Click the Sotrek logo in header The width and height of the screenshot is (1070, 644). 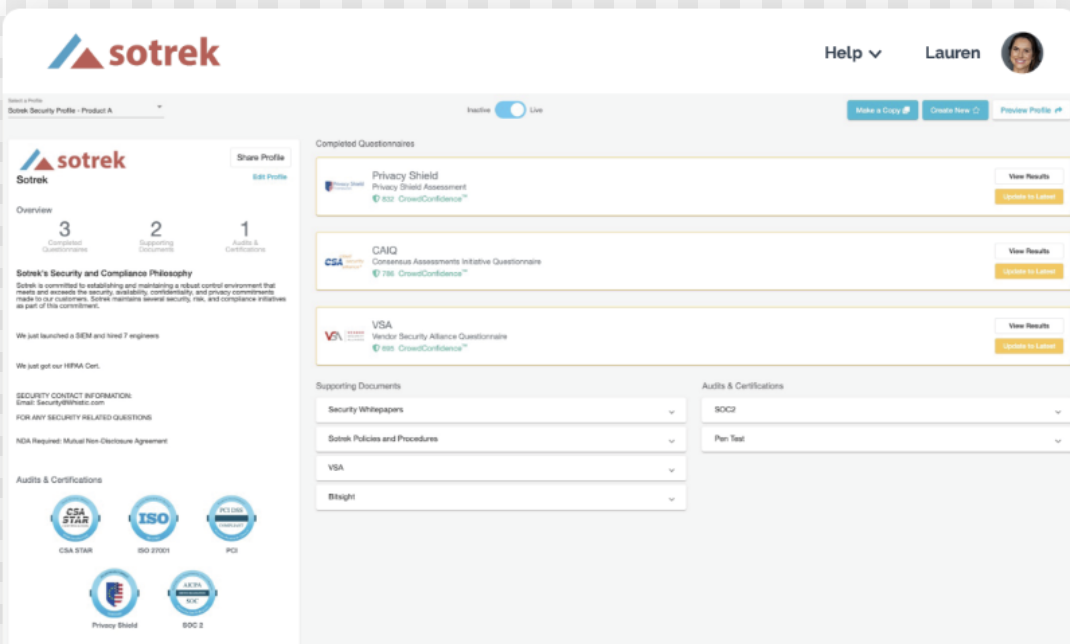(x=134, y=52)
